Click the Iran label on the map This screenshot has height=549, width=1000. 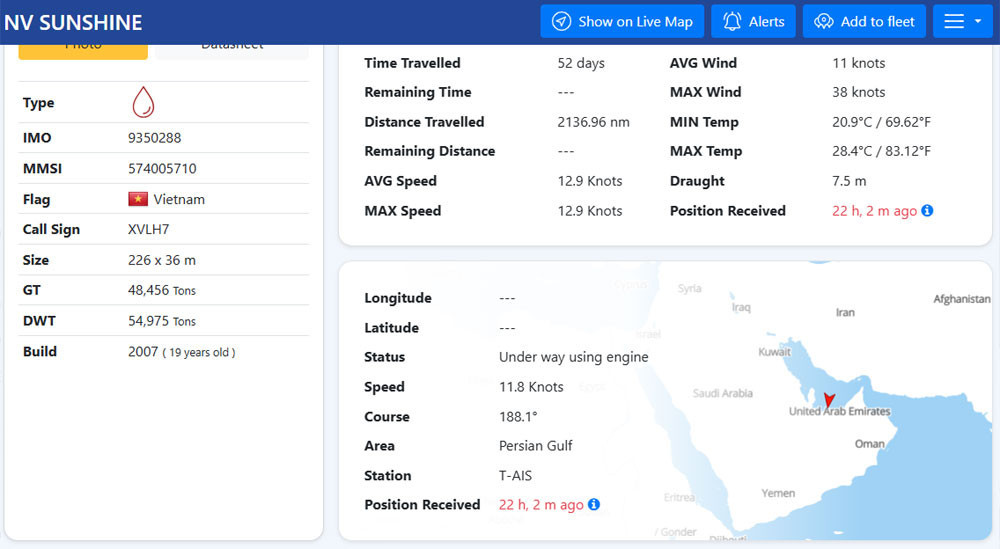click(845, 312)
